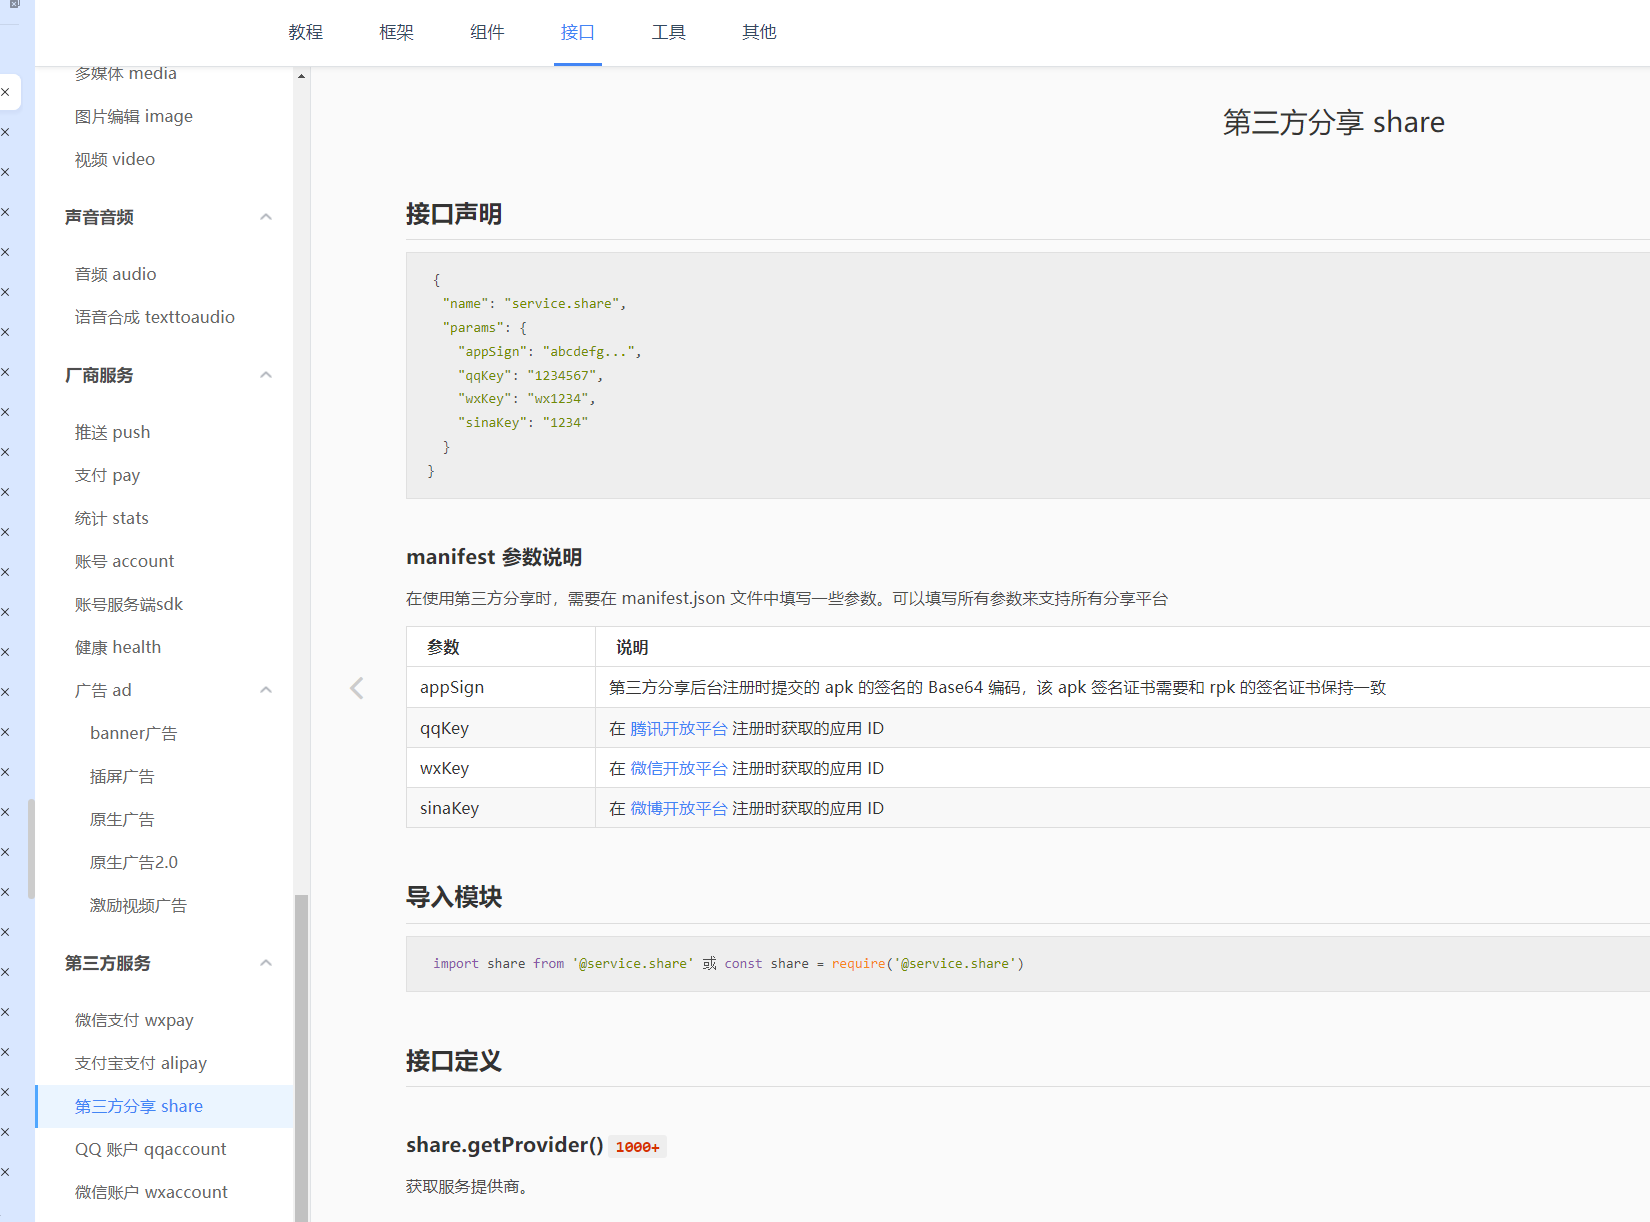Click the import share code block
The image size is (1650, 1222).
click(1028, 964)
